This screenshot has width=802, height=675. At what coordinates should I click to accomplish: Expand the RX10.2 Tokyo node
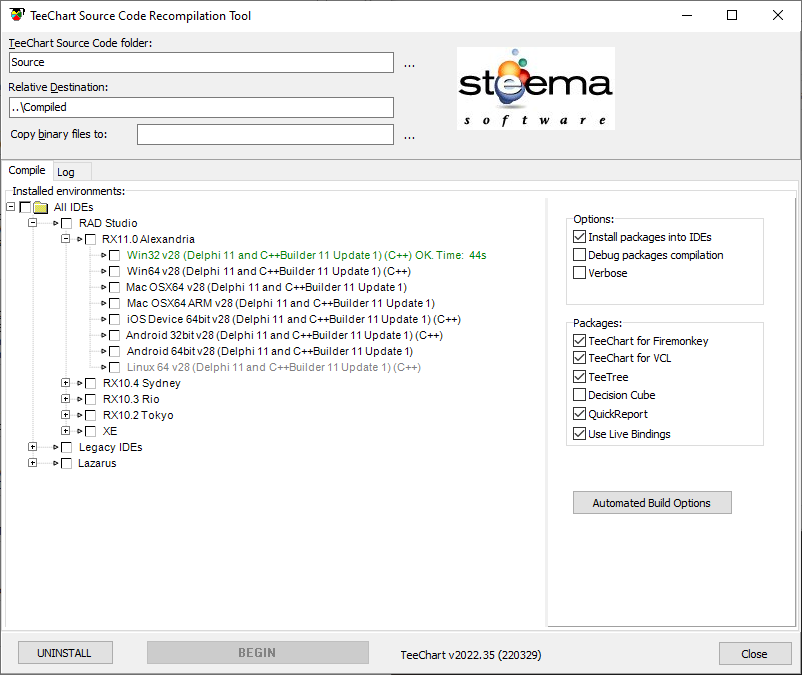click(65, 414)
